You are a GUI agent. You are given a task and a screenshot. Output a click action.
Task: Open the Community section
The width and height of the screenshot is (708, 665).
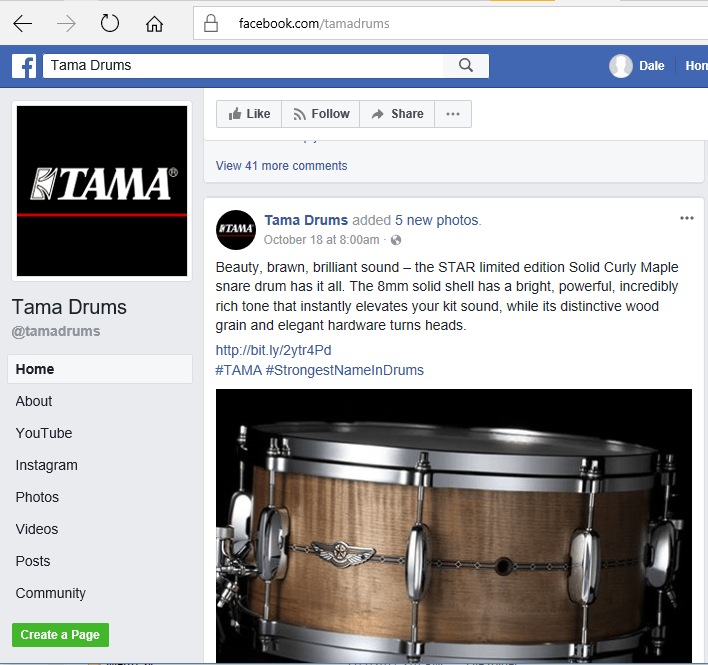51,593
